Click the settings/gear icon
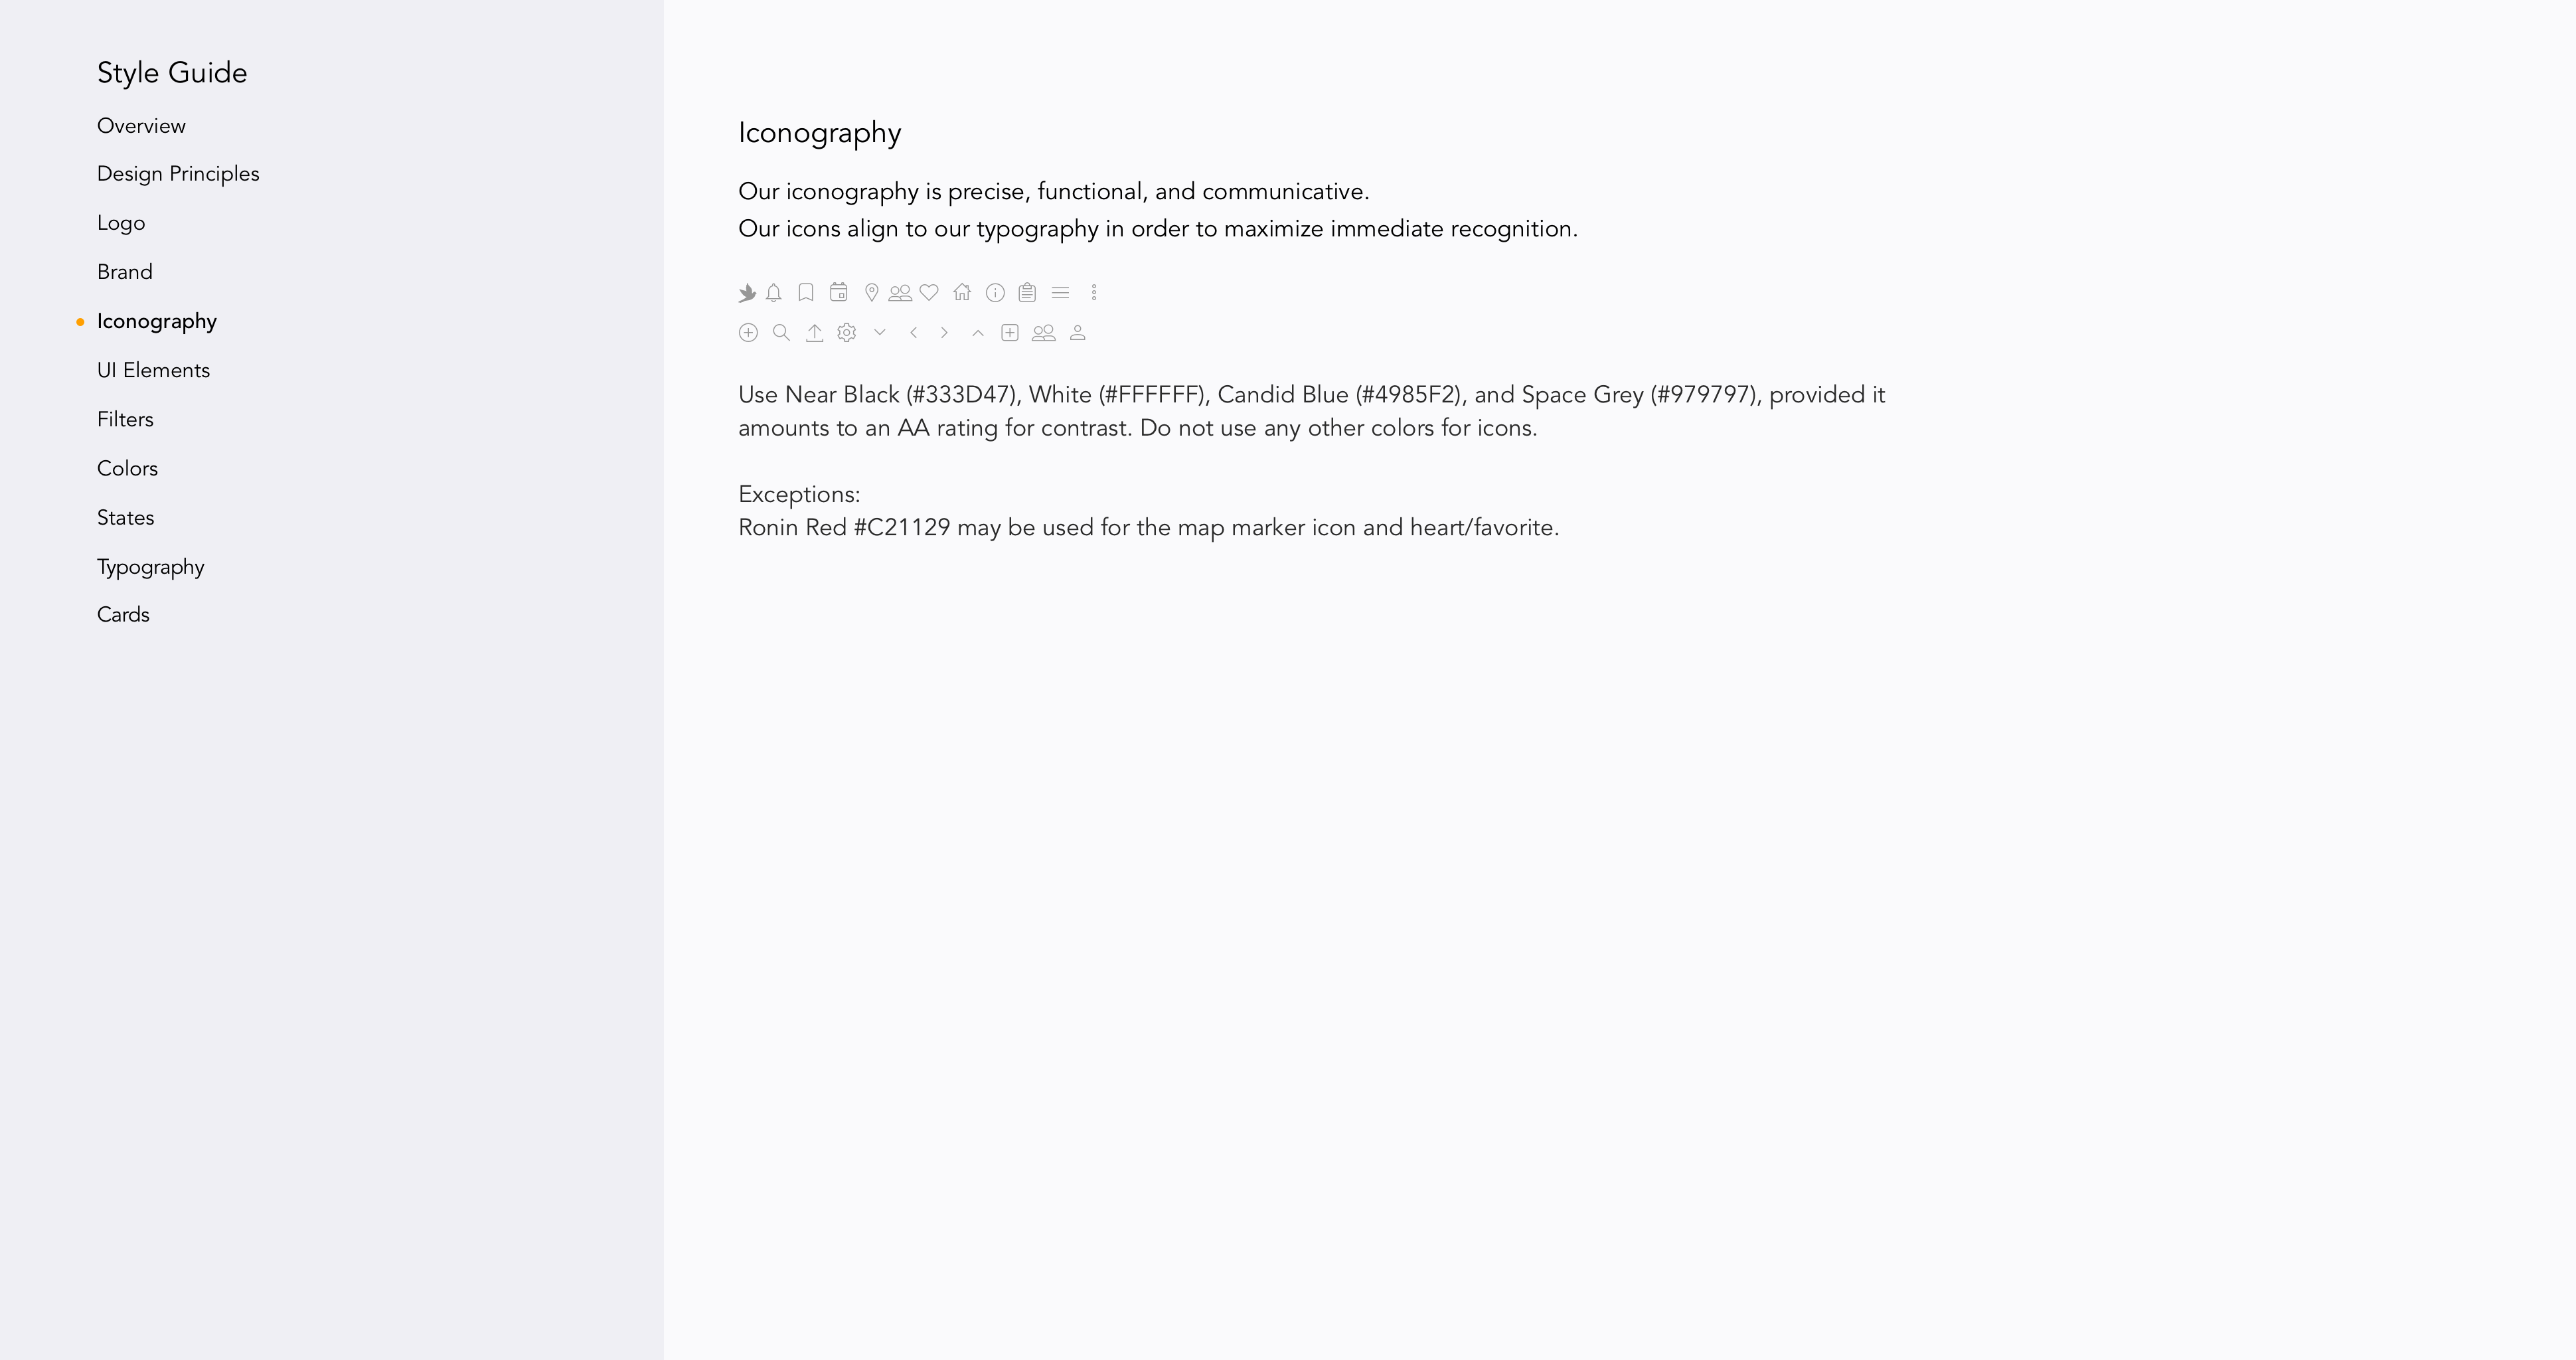Image resolution: width=2576 pixels, height=1360 pixels. tap(846, 332)
